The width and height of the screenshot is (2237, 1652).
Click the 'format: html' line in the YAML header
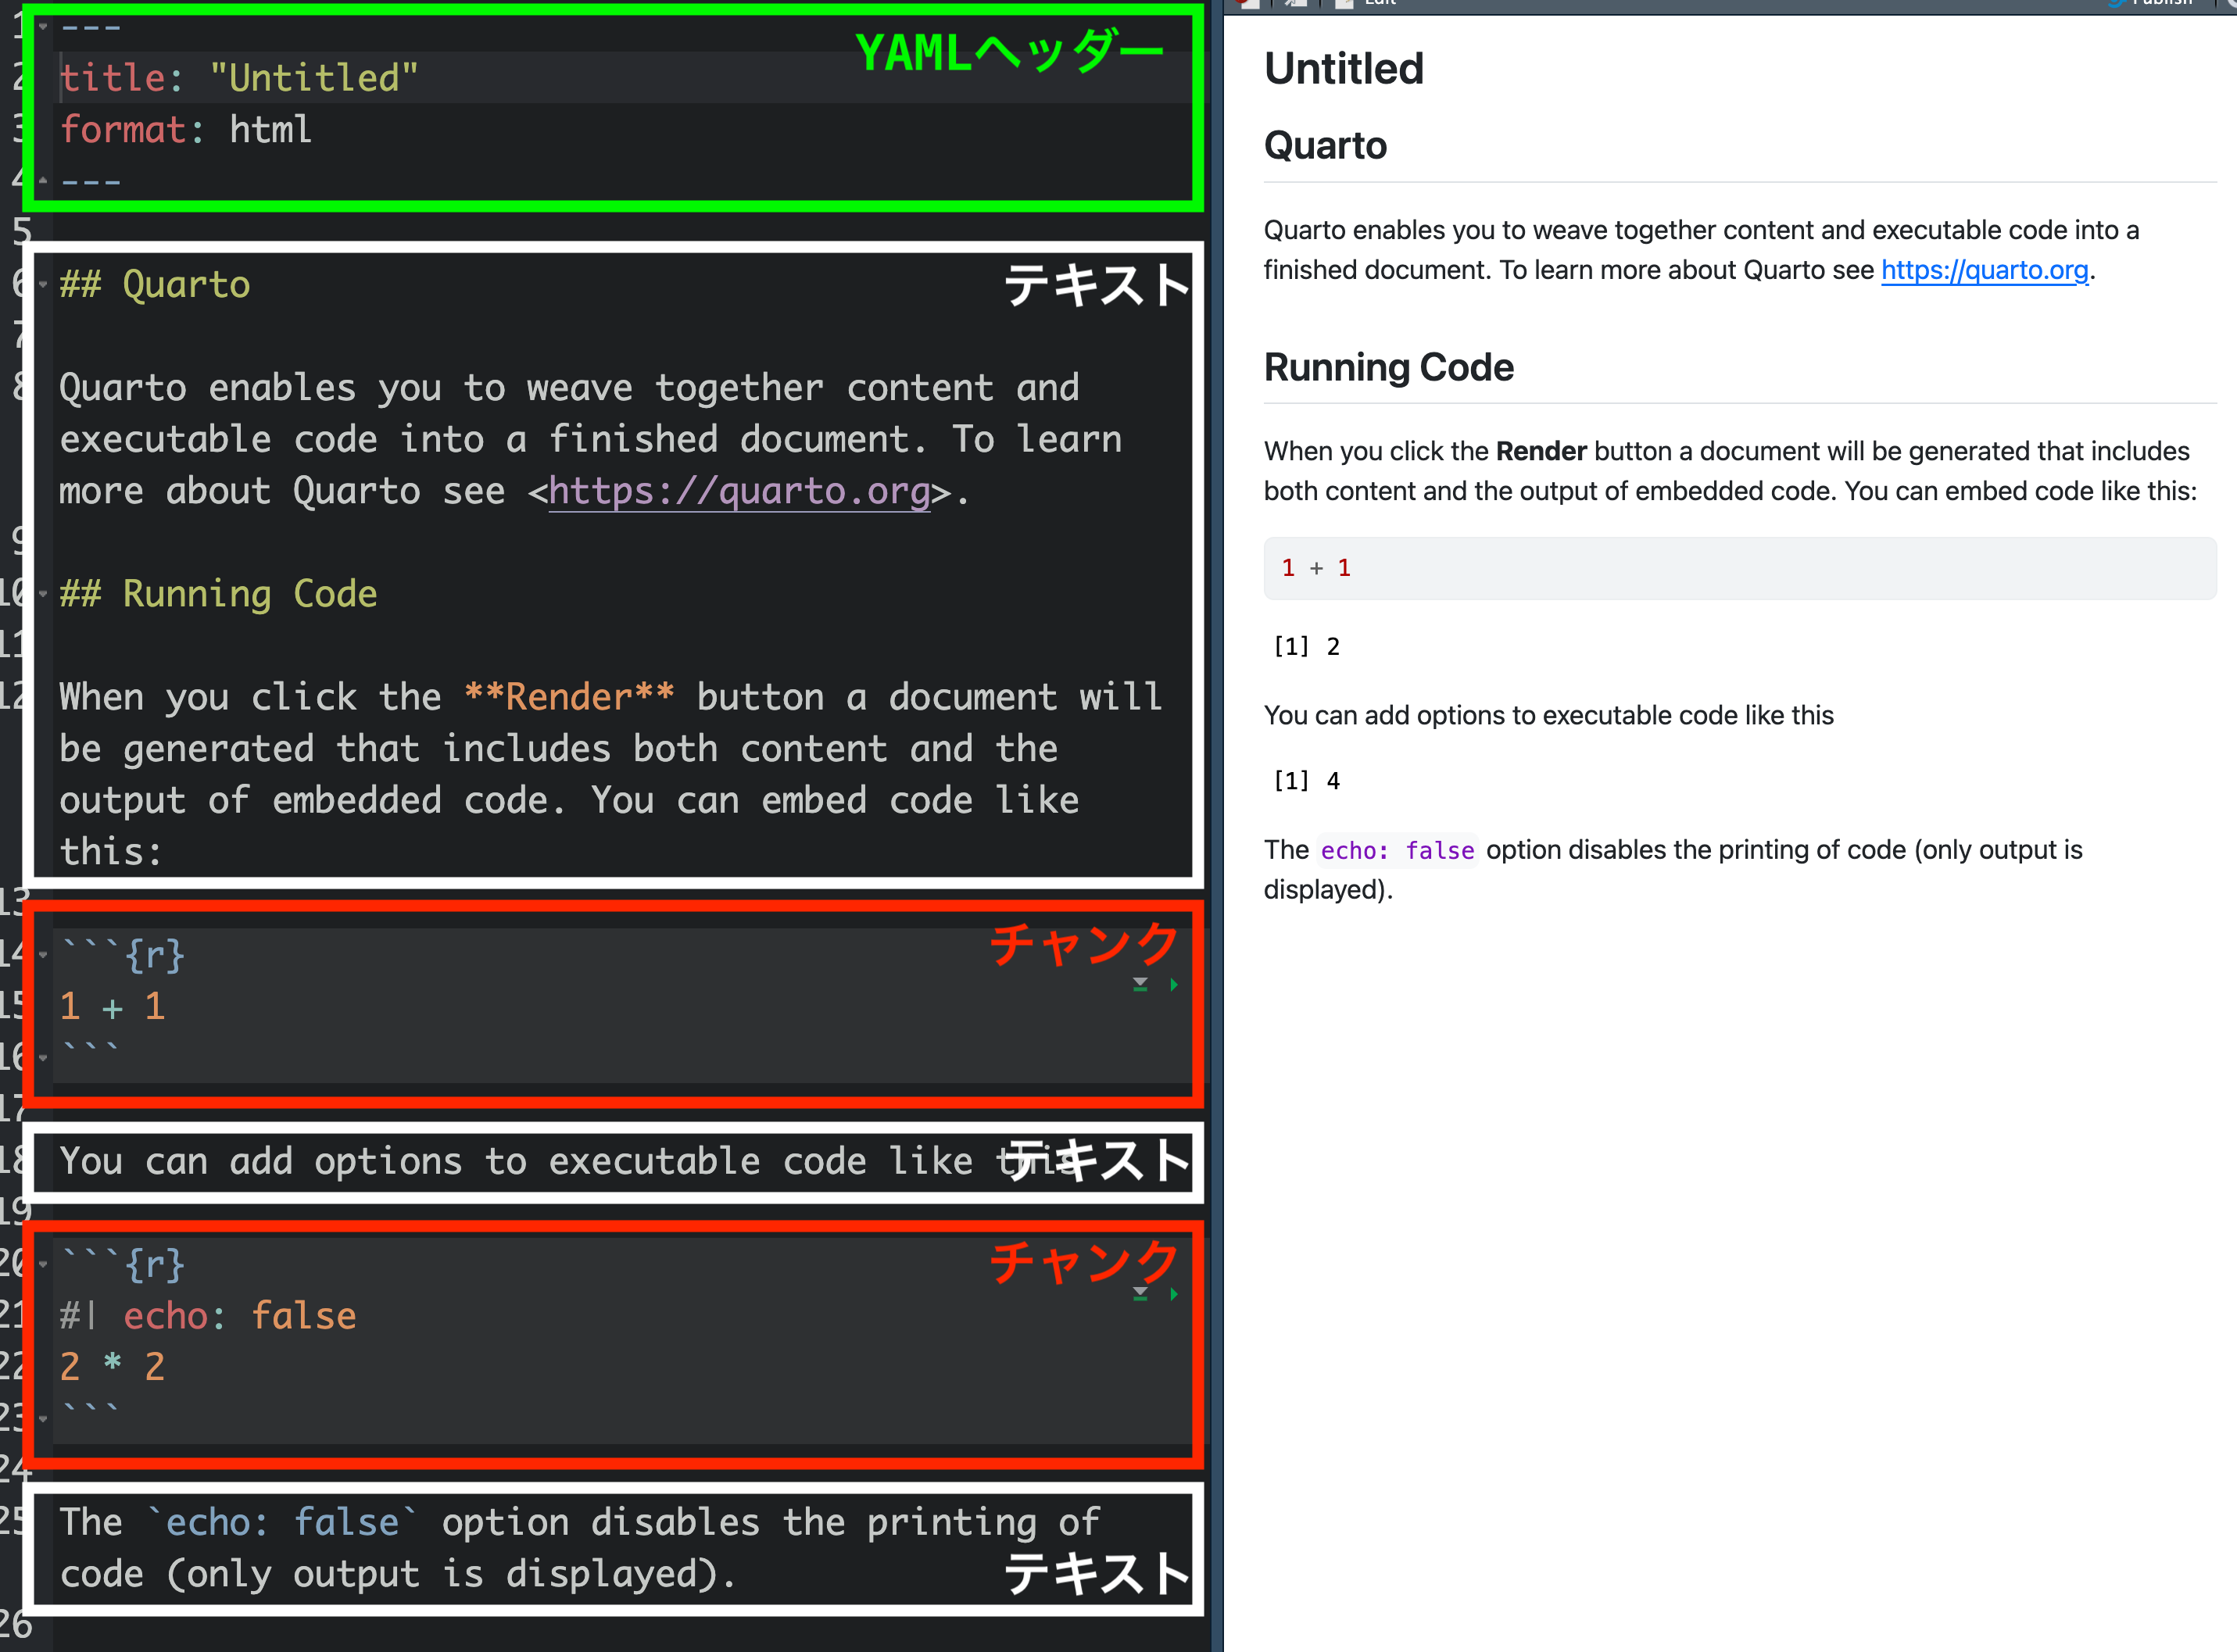click(186, 130)
